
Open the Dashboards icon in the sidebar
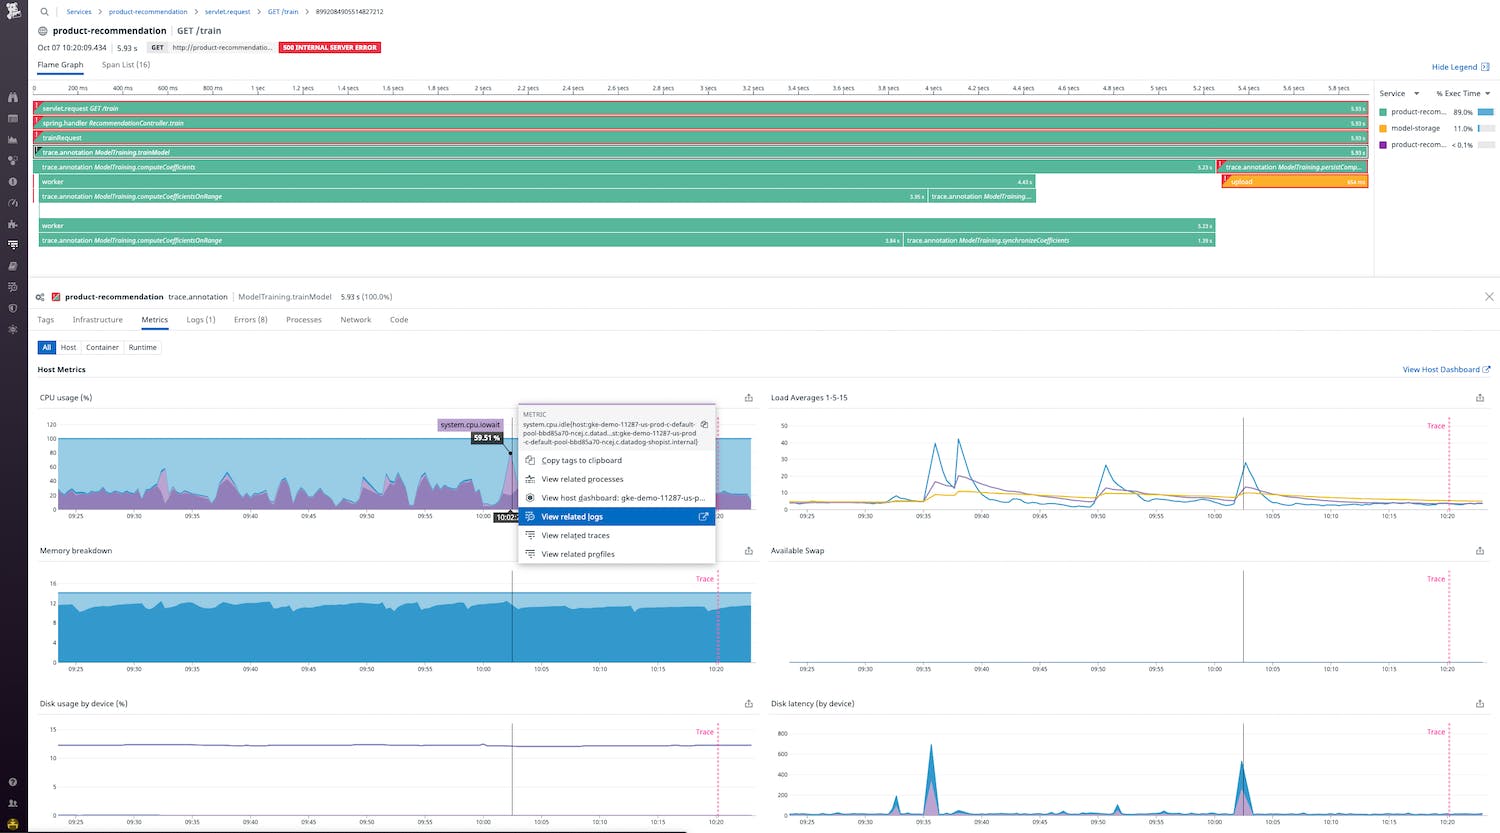pos(13,119)
